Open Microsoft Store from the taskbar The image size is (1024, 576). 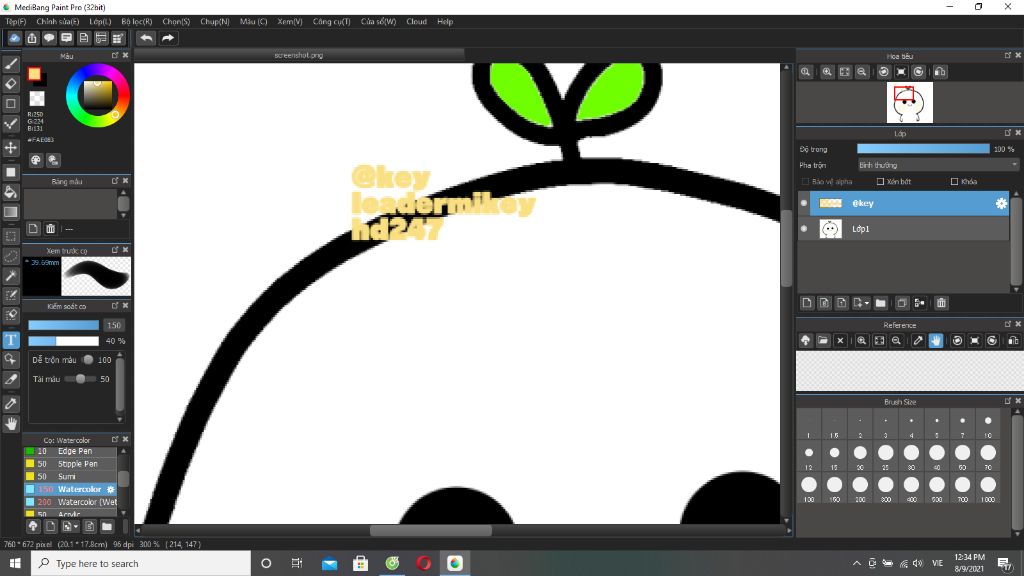click(x=360, y=563)
